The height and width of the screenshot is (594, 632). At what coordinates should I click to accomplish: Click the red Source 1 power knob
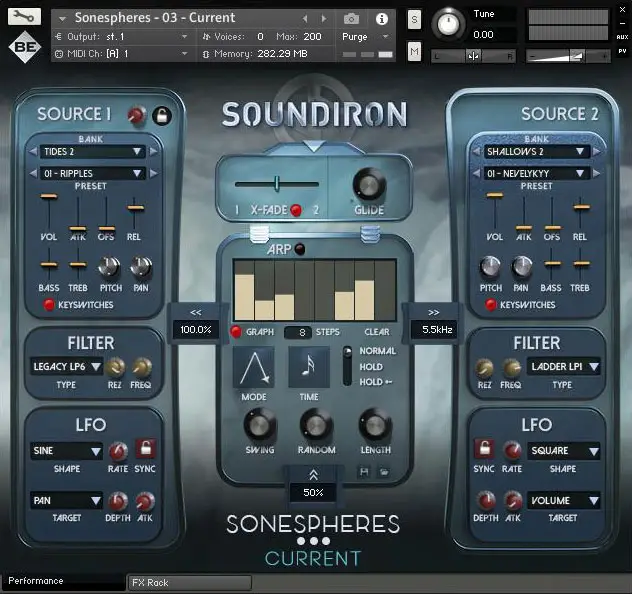(x=137, y=115)
